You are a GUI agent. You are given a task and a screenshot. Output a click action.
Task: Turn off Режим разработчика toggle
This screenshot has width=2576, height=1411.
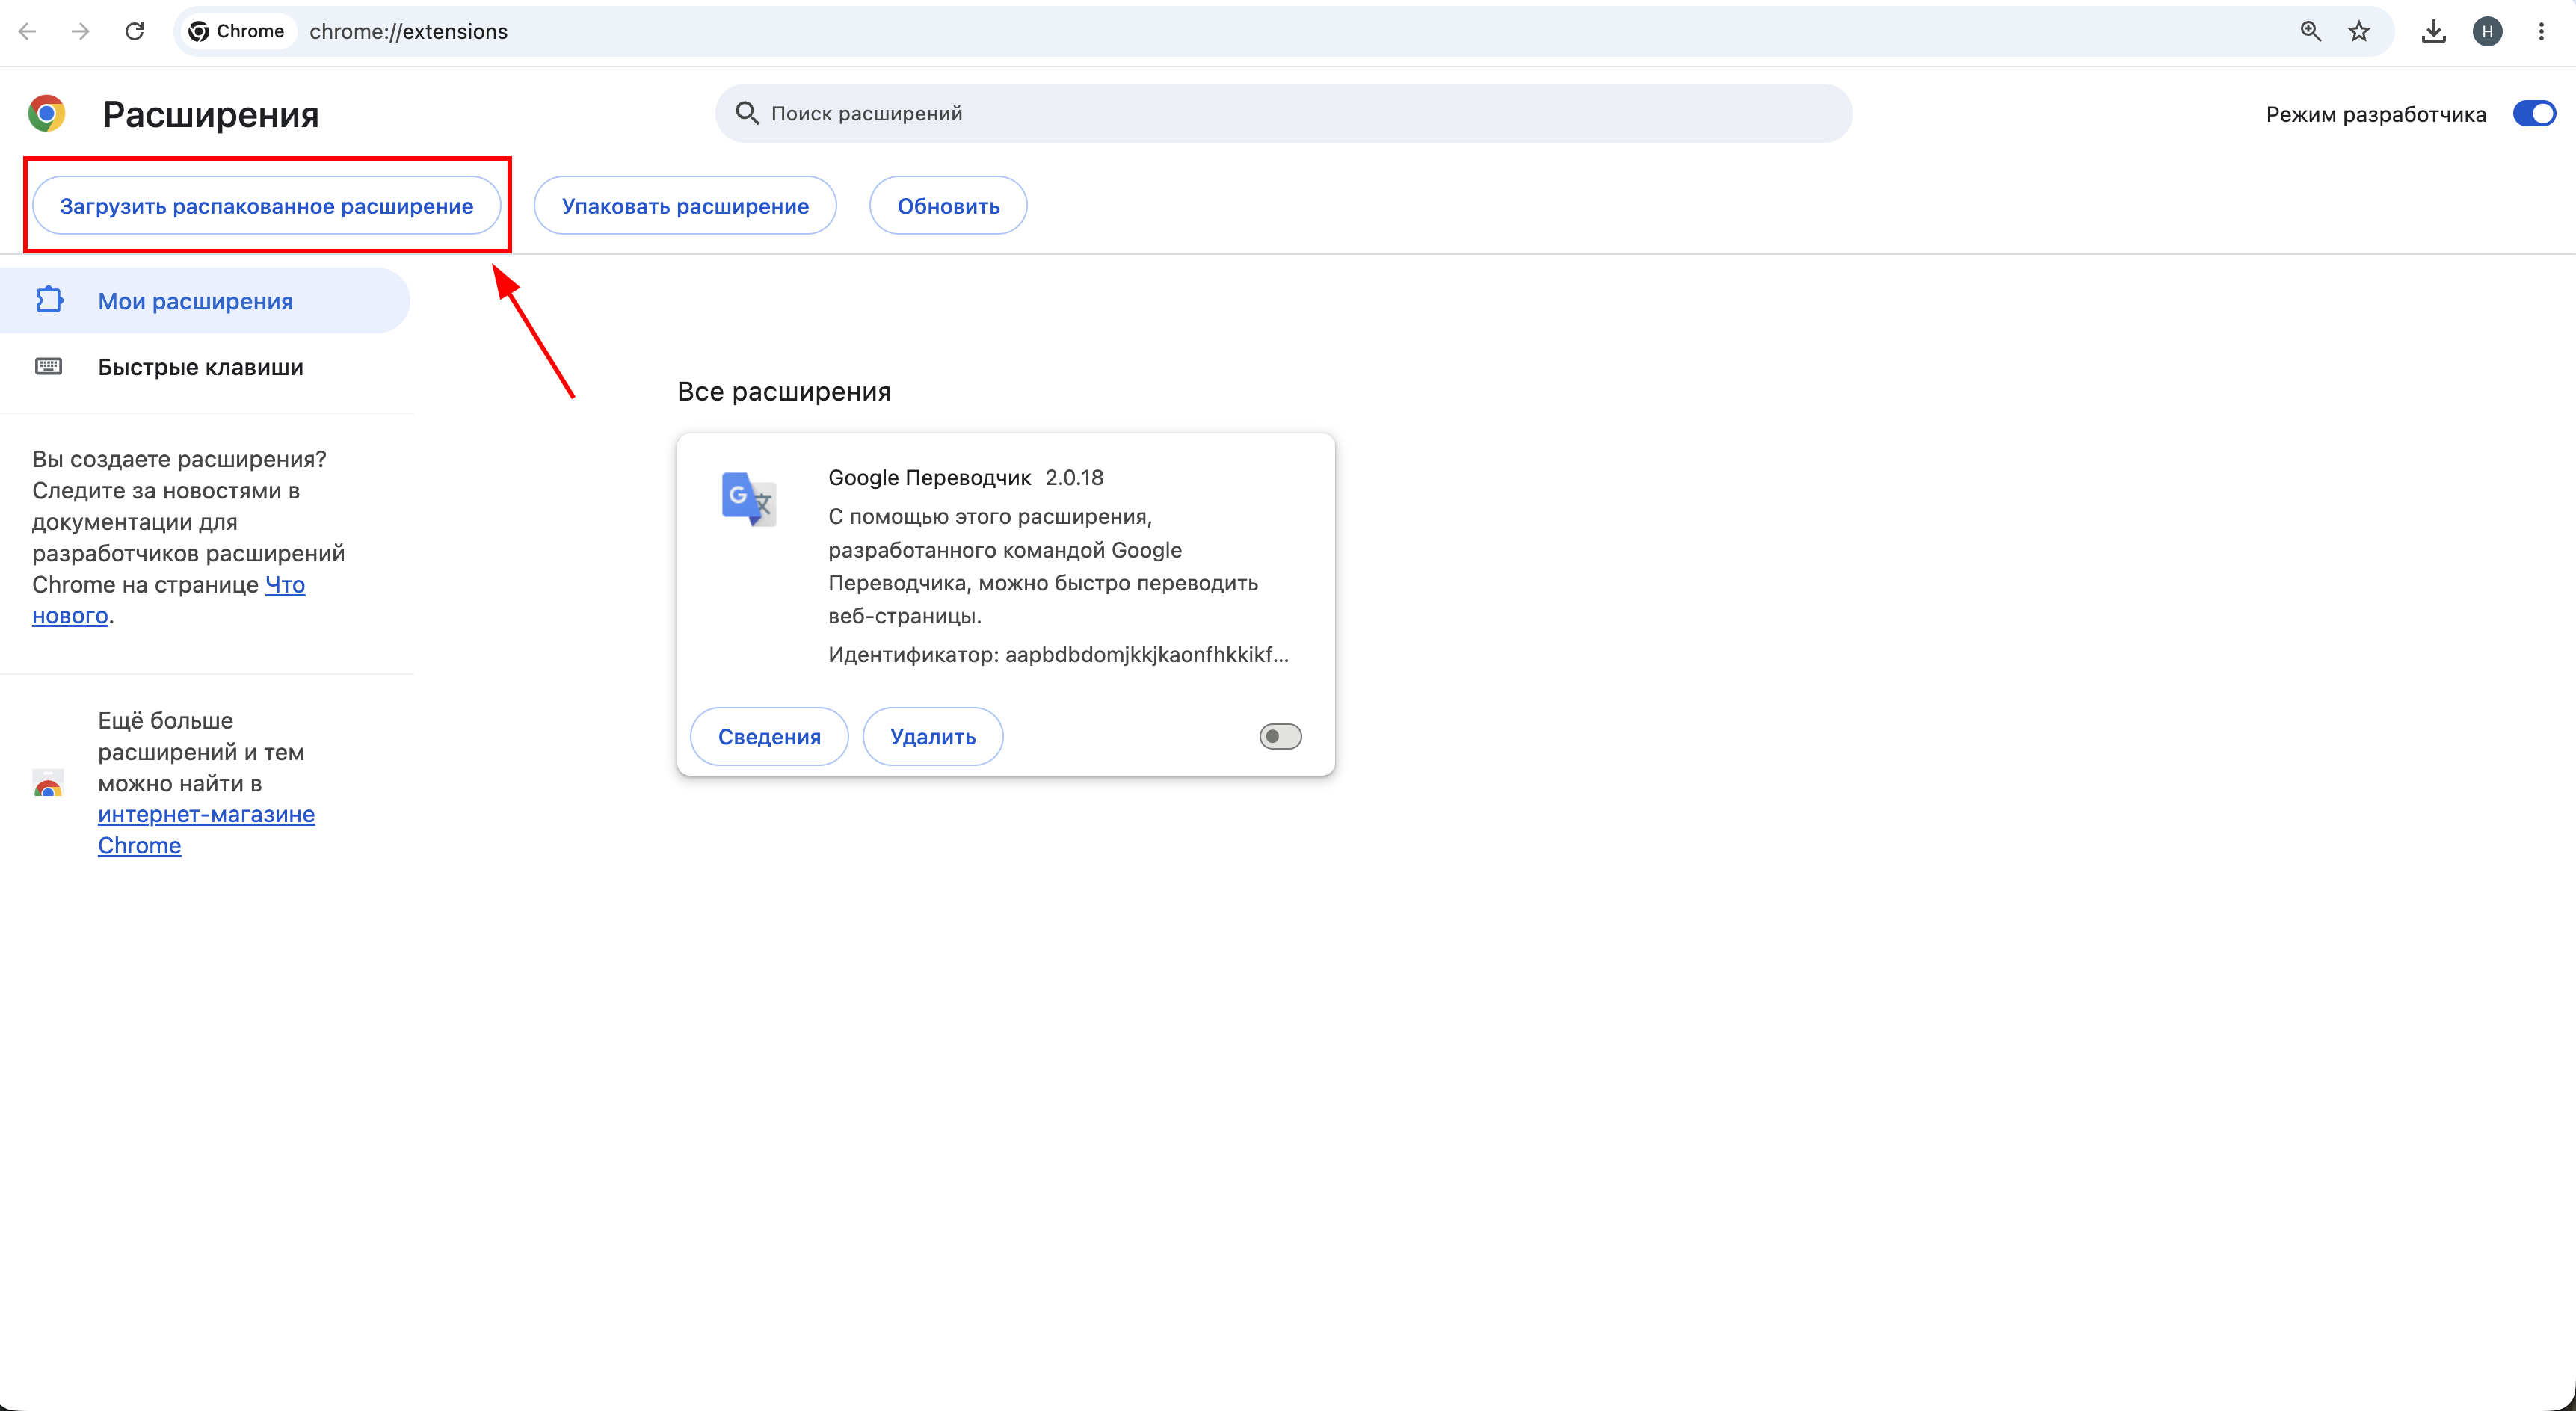pos(2534,113)
